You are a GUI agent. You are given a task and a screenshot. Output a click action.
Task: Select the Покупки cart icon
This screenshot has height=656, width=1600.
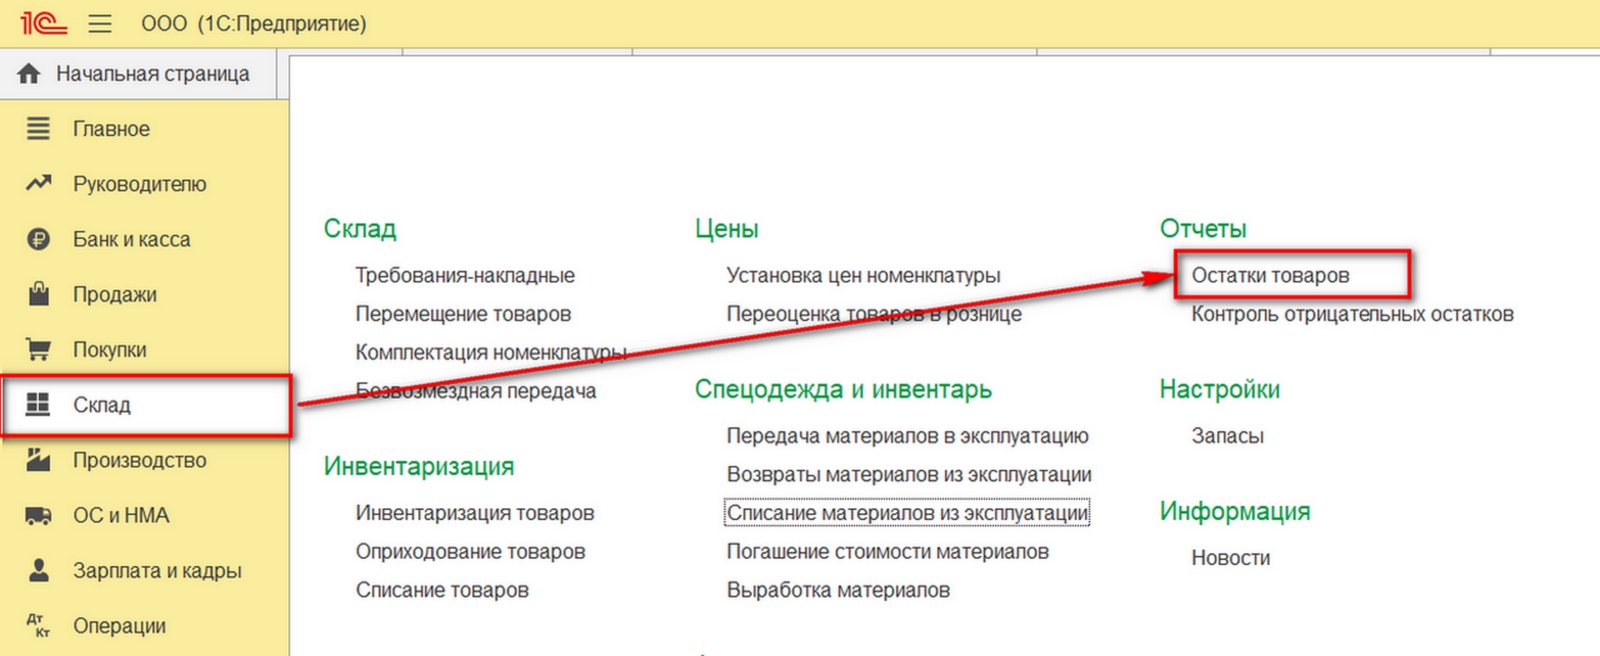tap(38, 349)
